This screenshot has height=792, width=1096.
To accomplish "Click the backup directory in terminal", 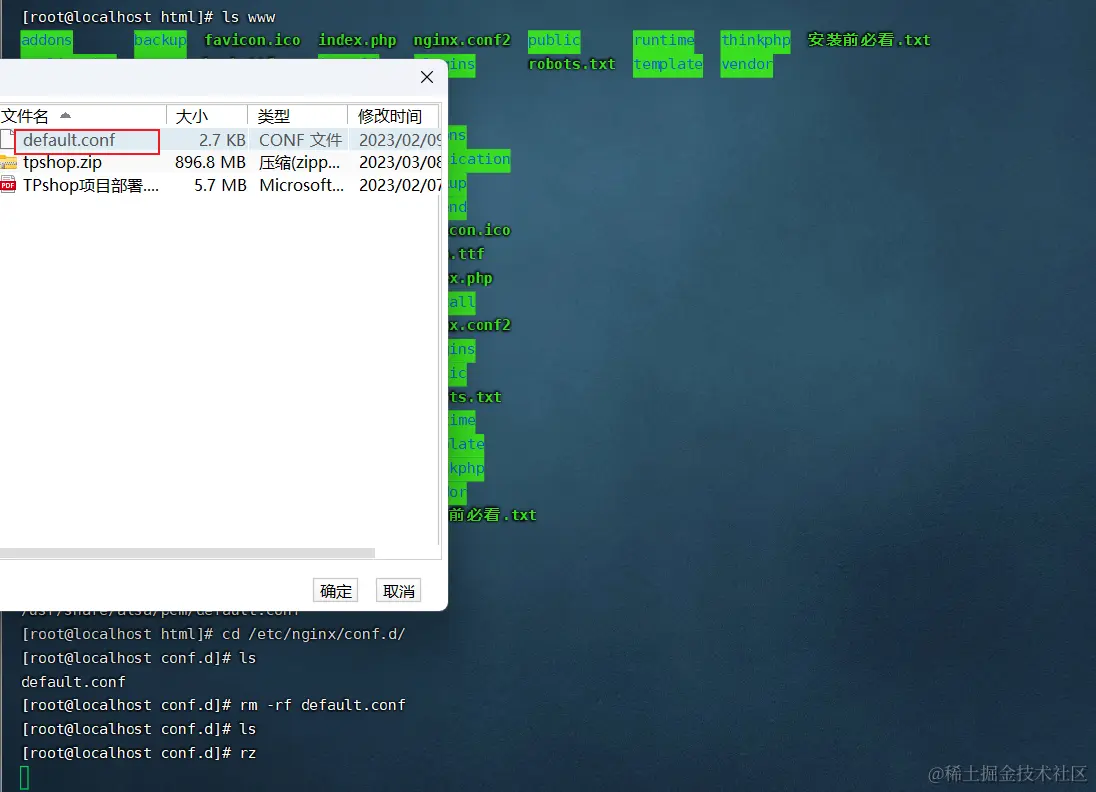I will coord(160,41).
